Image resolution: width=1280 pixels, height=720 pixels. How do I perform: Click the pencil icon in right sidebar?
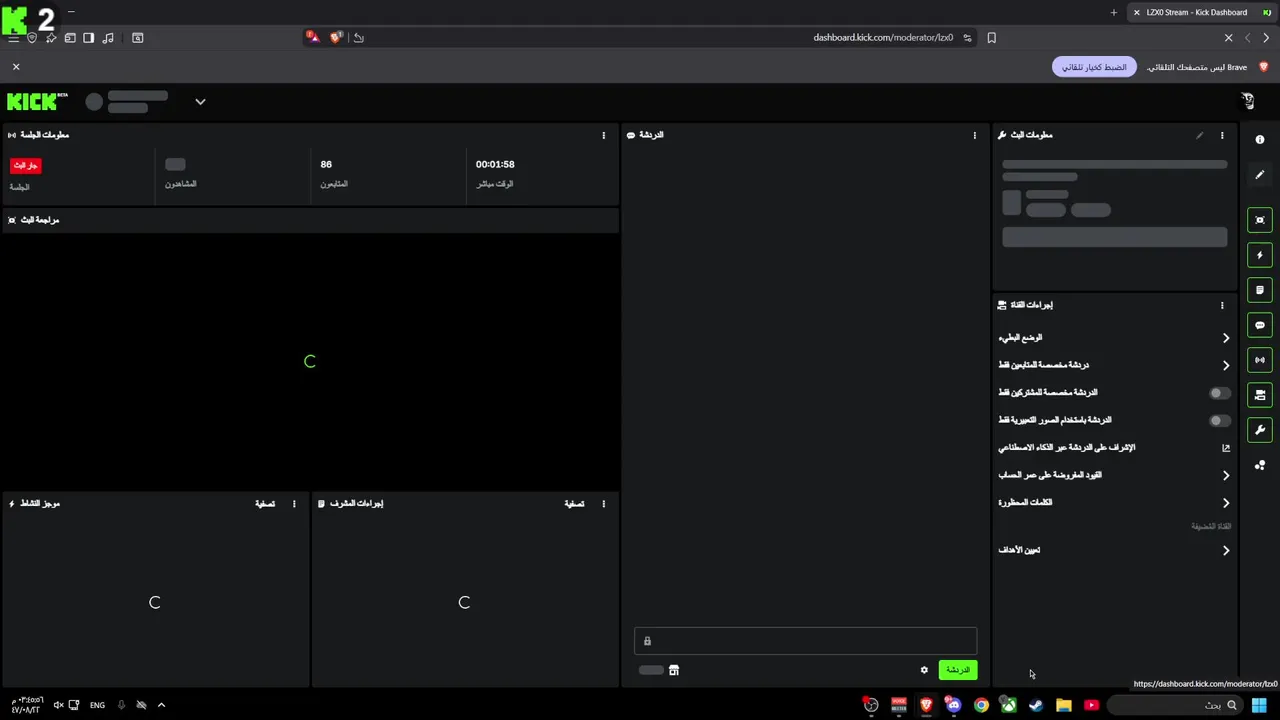tap(1260, 175)
